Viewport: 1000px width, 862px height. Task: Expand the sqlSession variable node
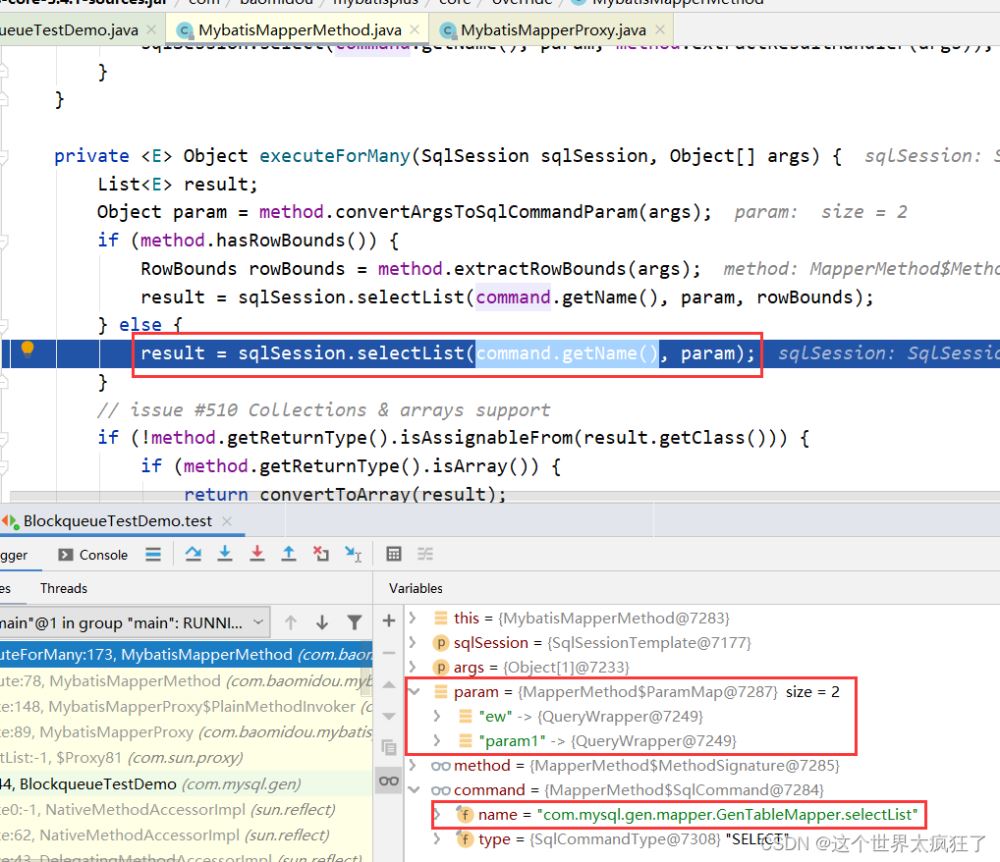tap(413, 643)
